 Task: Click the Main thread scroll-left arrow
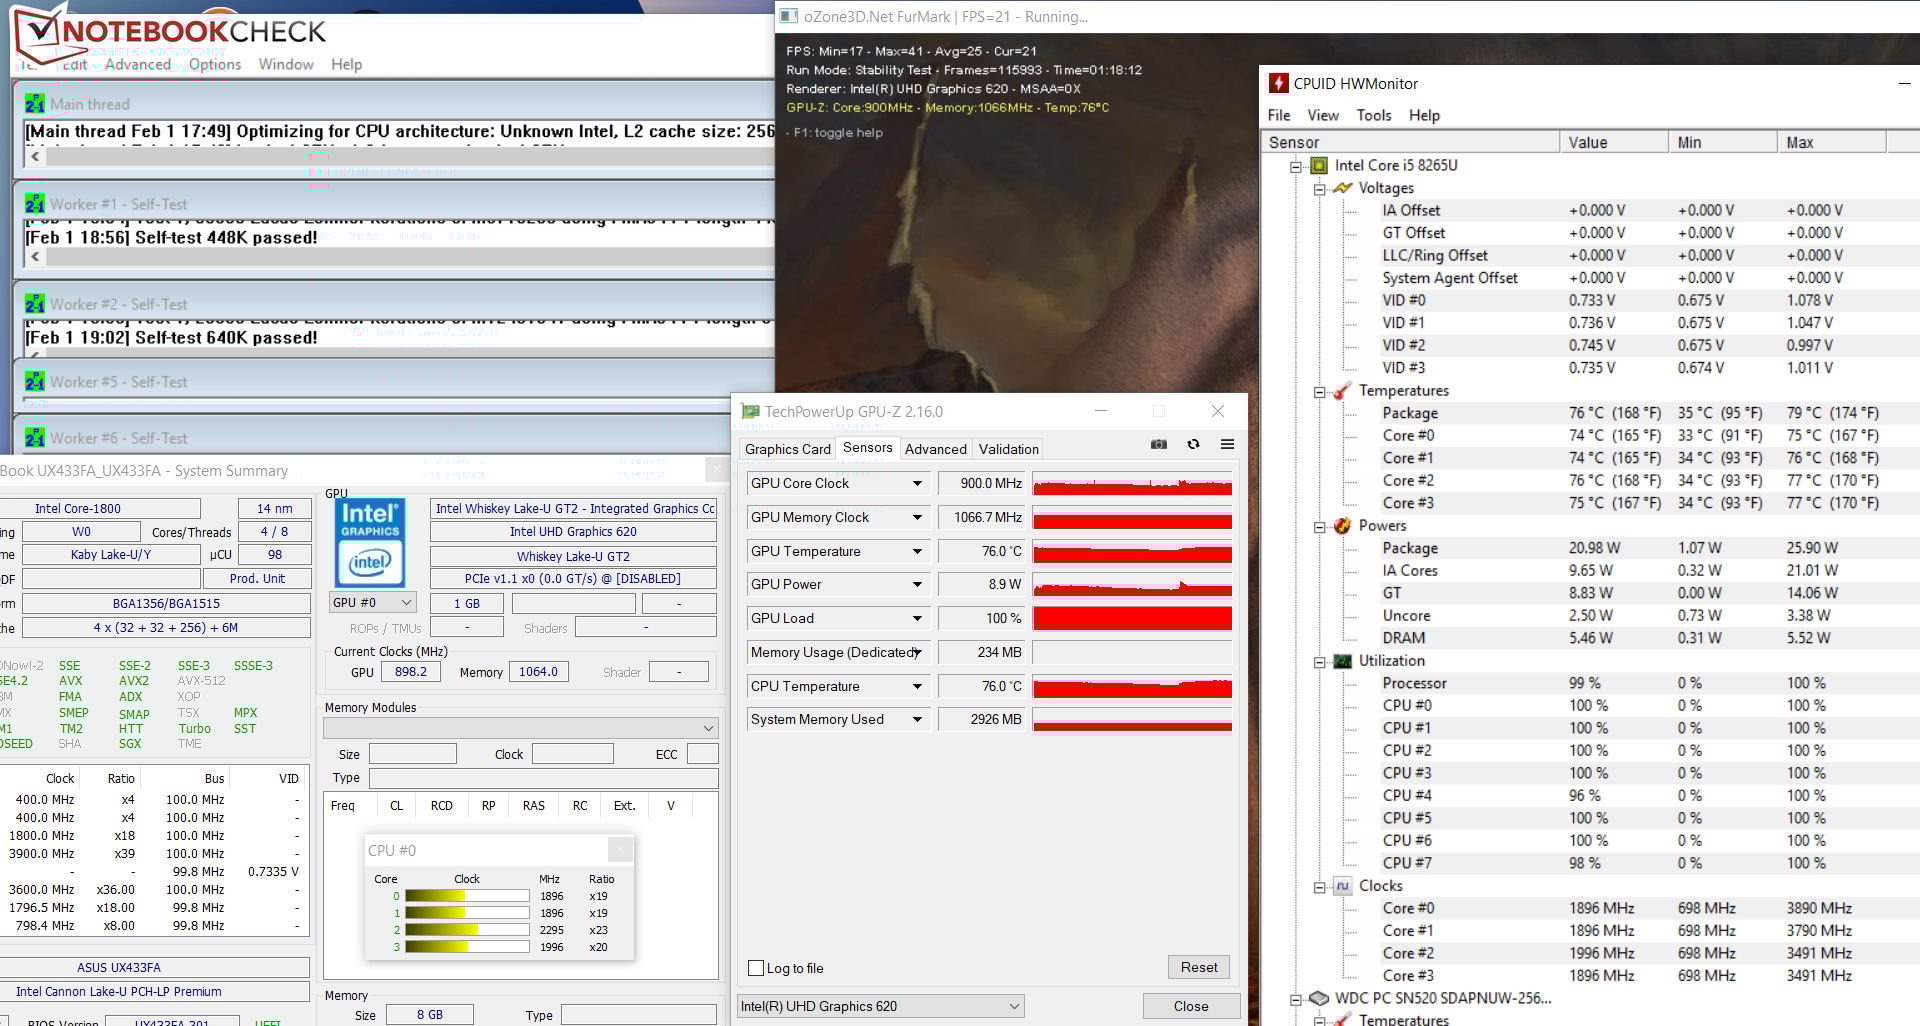click(36, 156)
